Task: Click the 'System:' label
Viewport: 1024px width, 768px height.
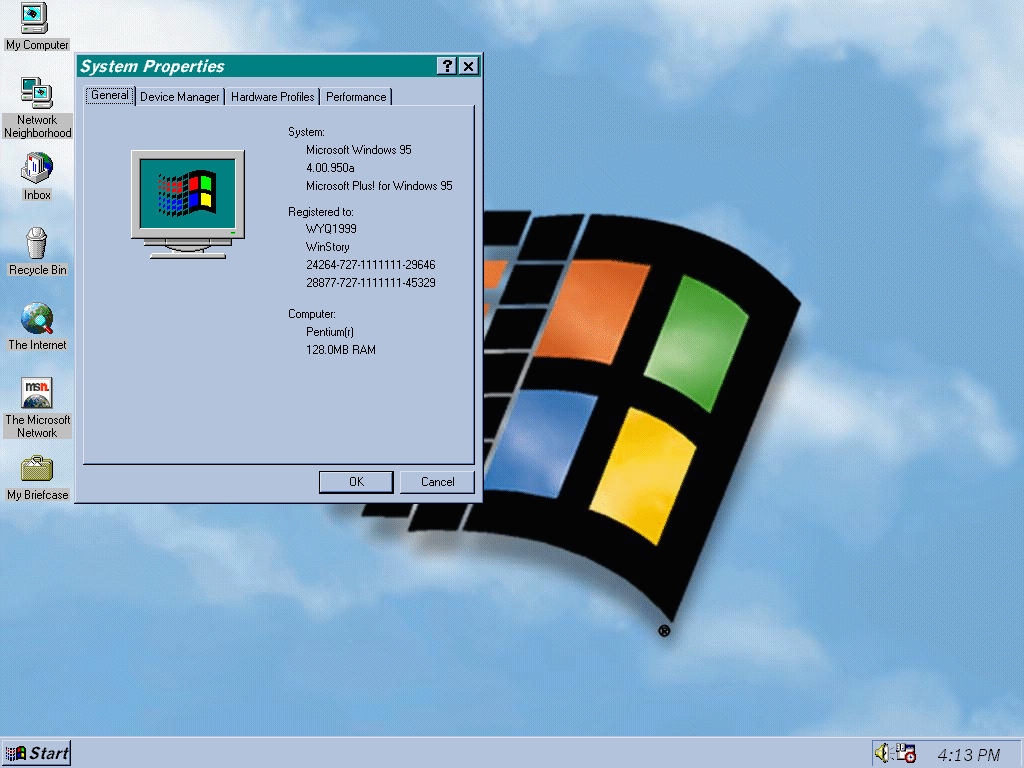Action: pyautogui.click(x=306, y=132)
